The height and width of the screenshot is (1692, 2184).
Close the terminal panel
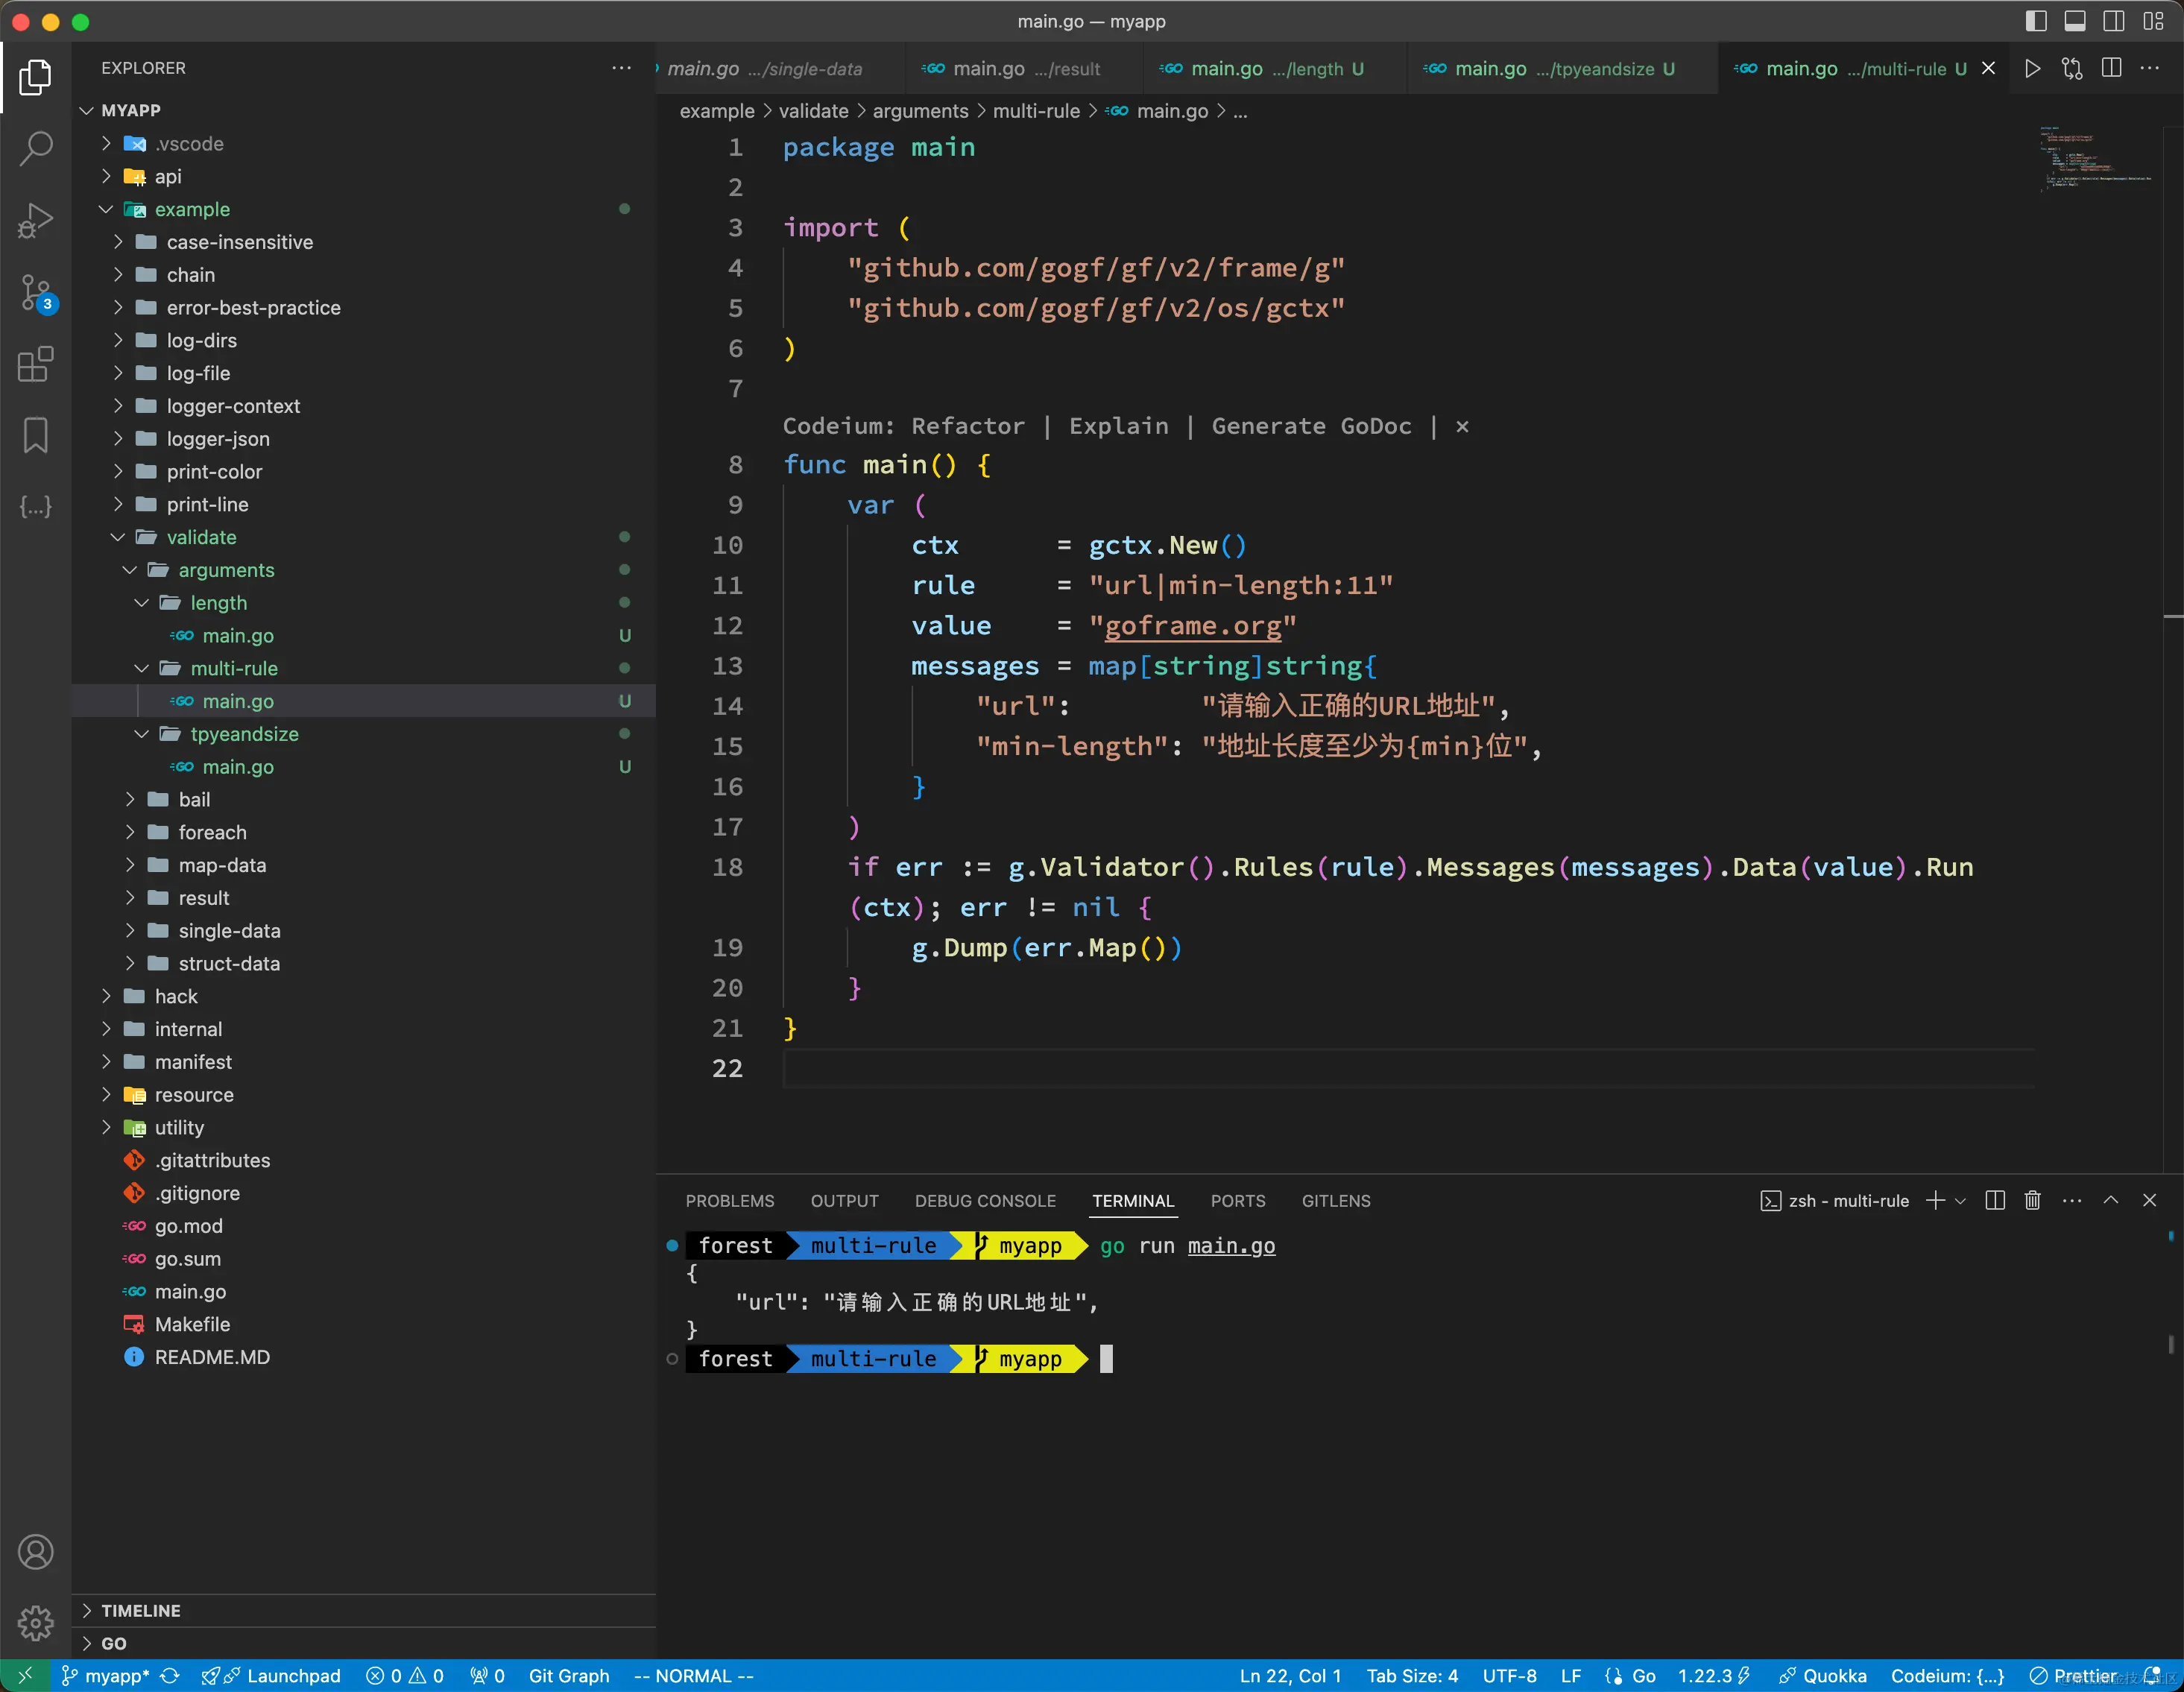click(2150, 1200)
